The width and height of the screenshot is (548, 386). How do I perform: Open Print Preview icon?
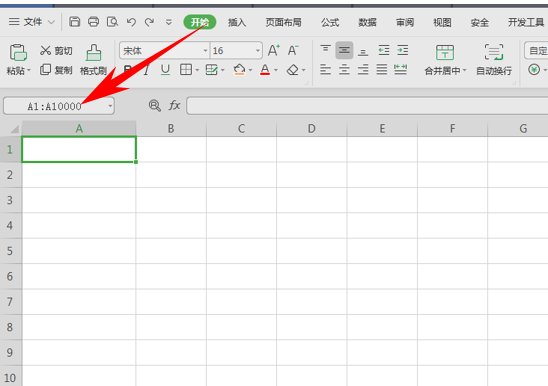112,22
